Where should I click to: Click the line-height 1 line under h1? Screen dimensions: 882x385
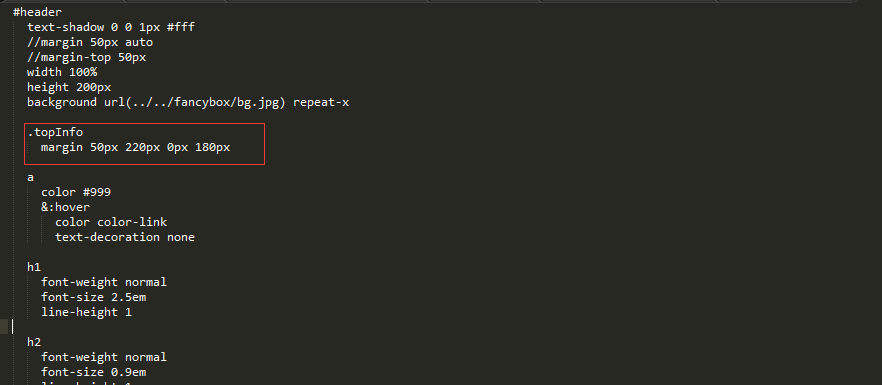[x=86, y=312]
